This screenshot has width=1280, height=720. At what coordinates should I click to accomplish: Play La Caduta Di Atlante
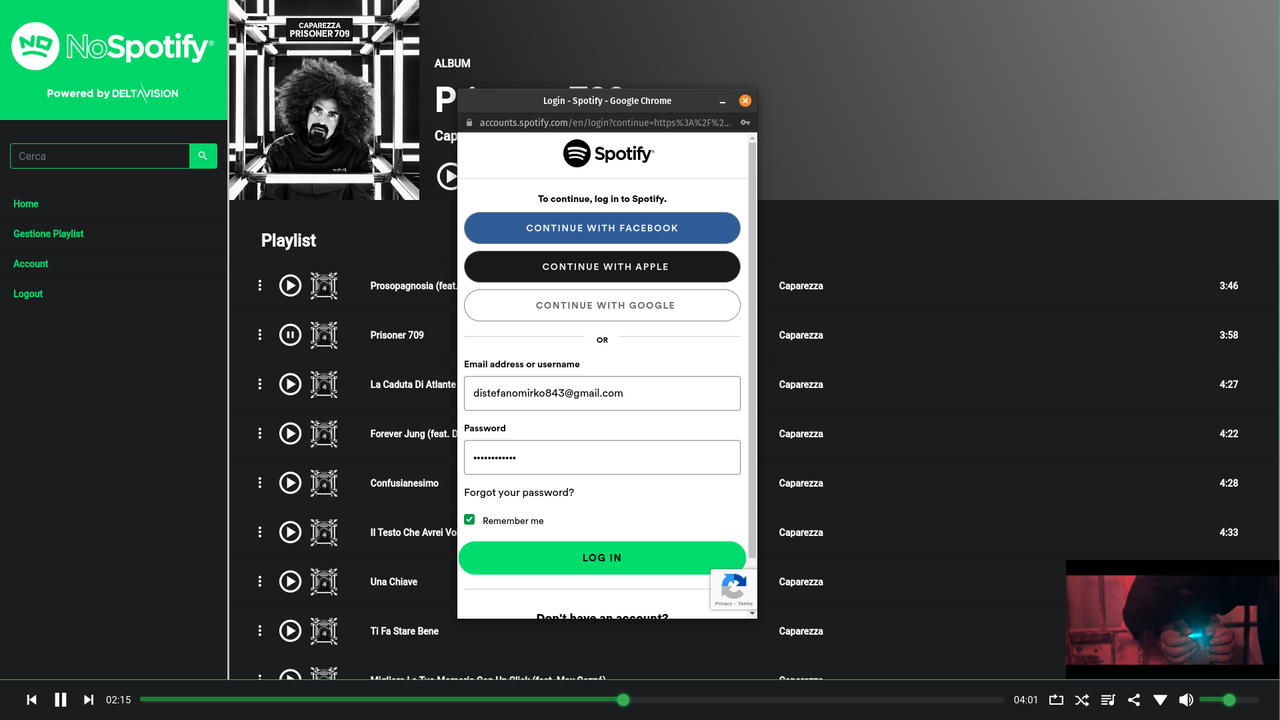tap(290, 384)
